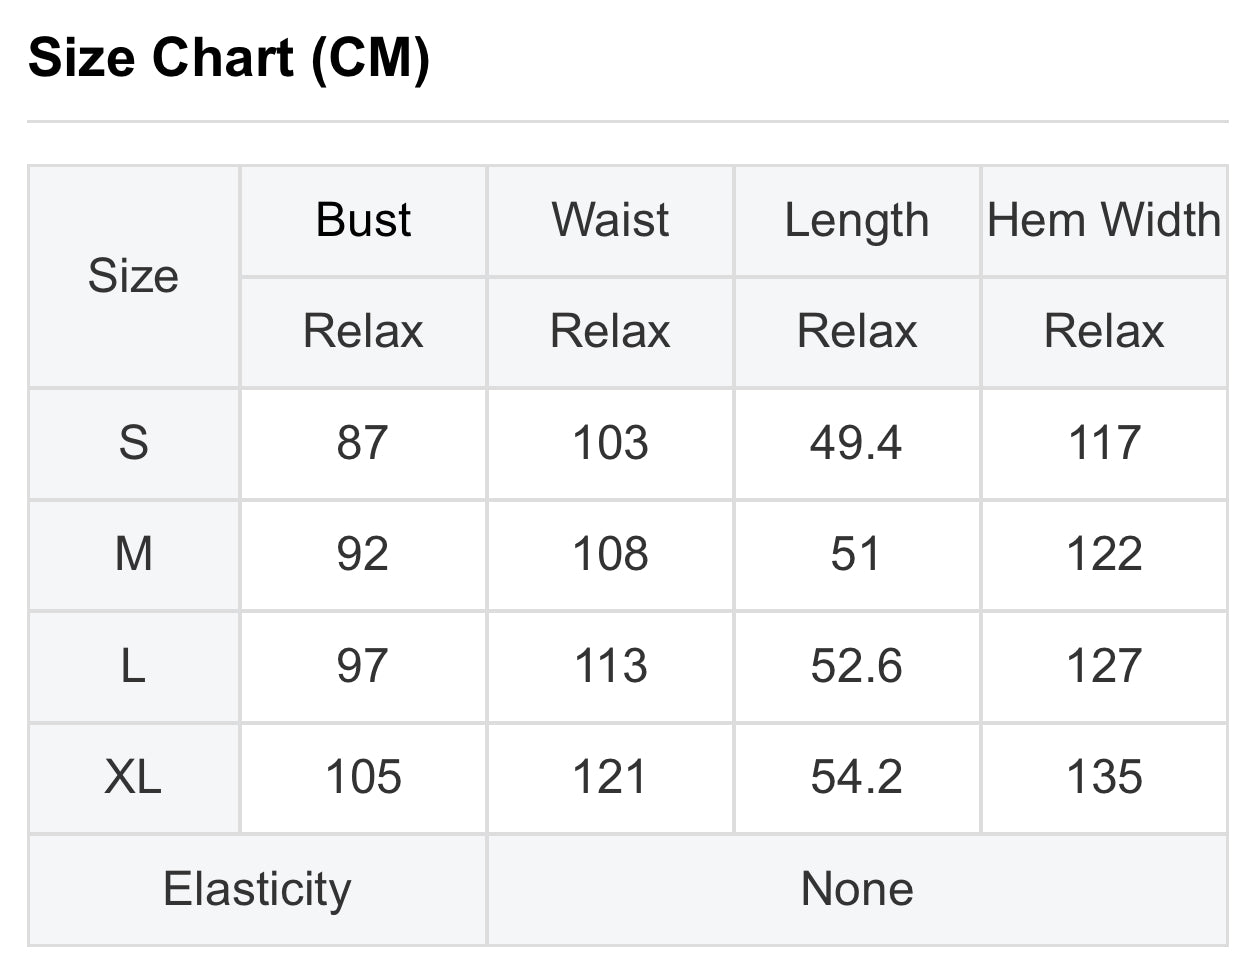The width and height of the screenshot is (1253, 963).
Task: Click the Size Chart (CM) heading
Action: pos(229,57)
